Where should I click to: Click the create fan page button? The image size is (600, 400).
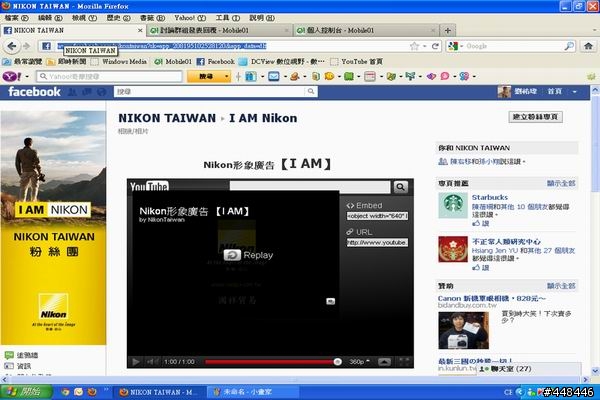[535, 117]
